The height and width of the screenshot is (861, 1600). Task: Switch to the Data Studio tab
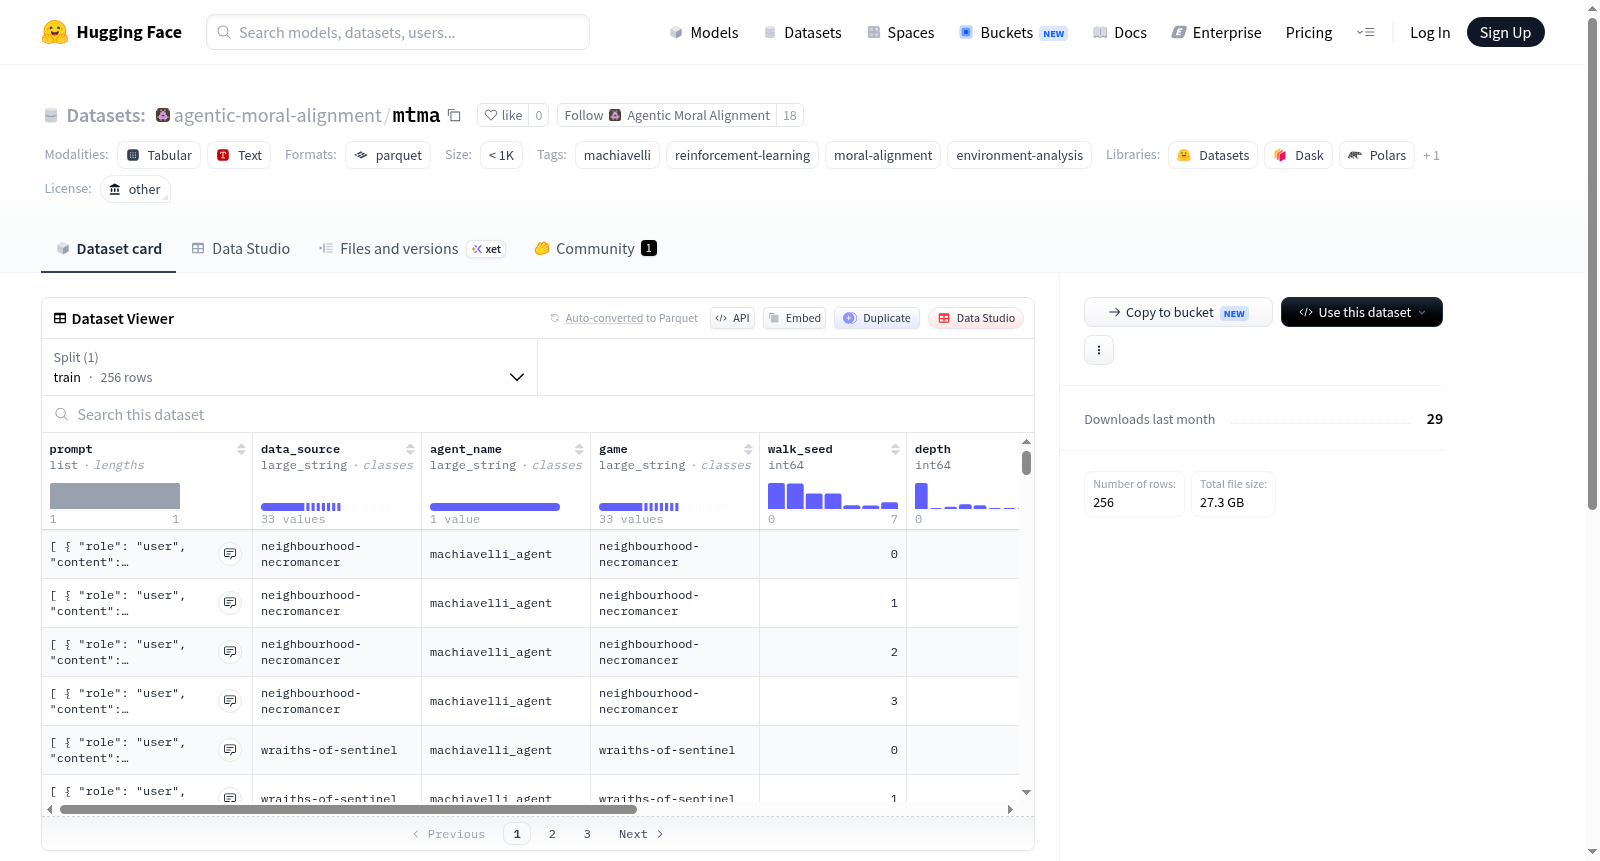pos(240,249)
